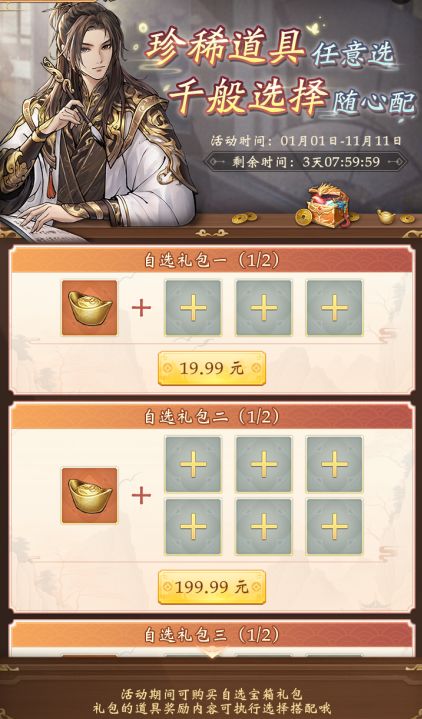Tap the 剩余时间 countdown bar
The image size is (422, 719).
[x=305, y=162]
